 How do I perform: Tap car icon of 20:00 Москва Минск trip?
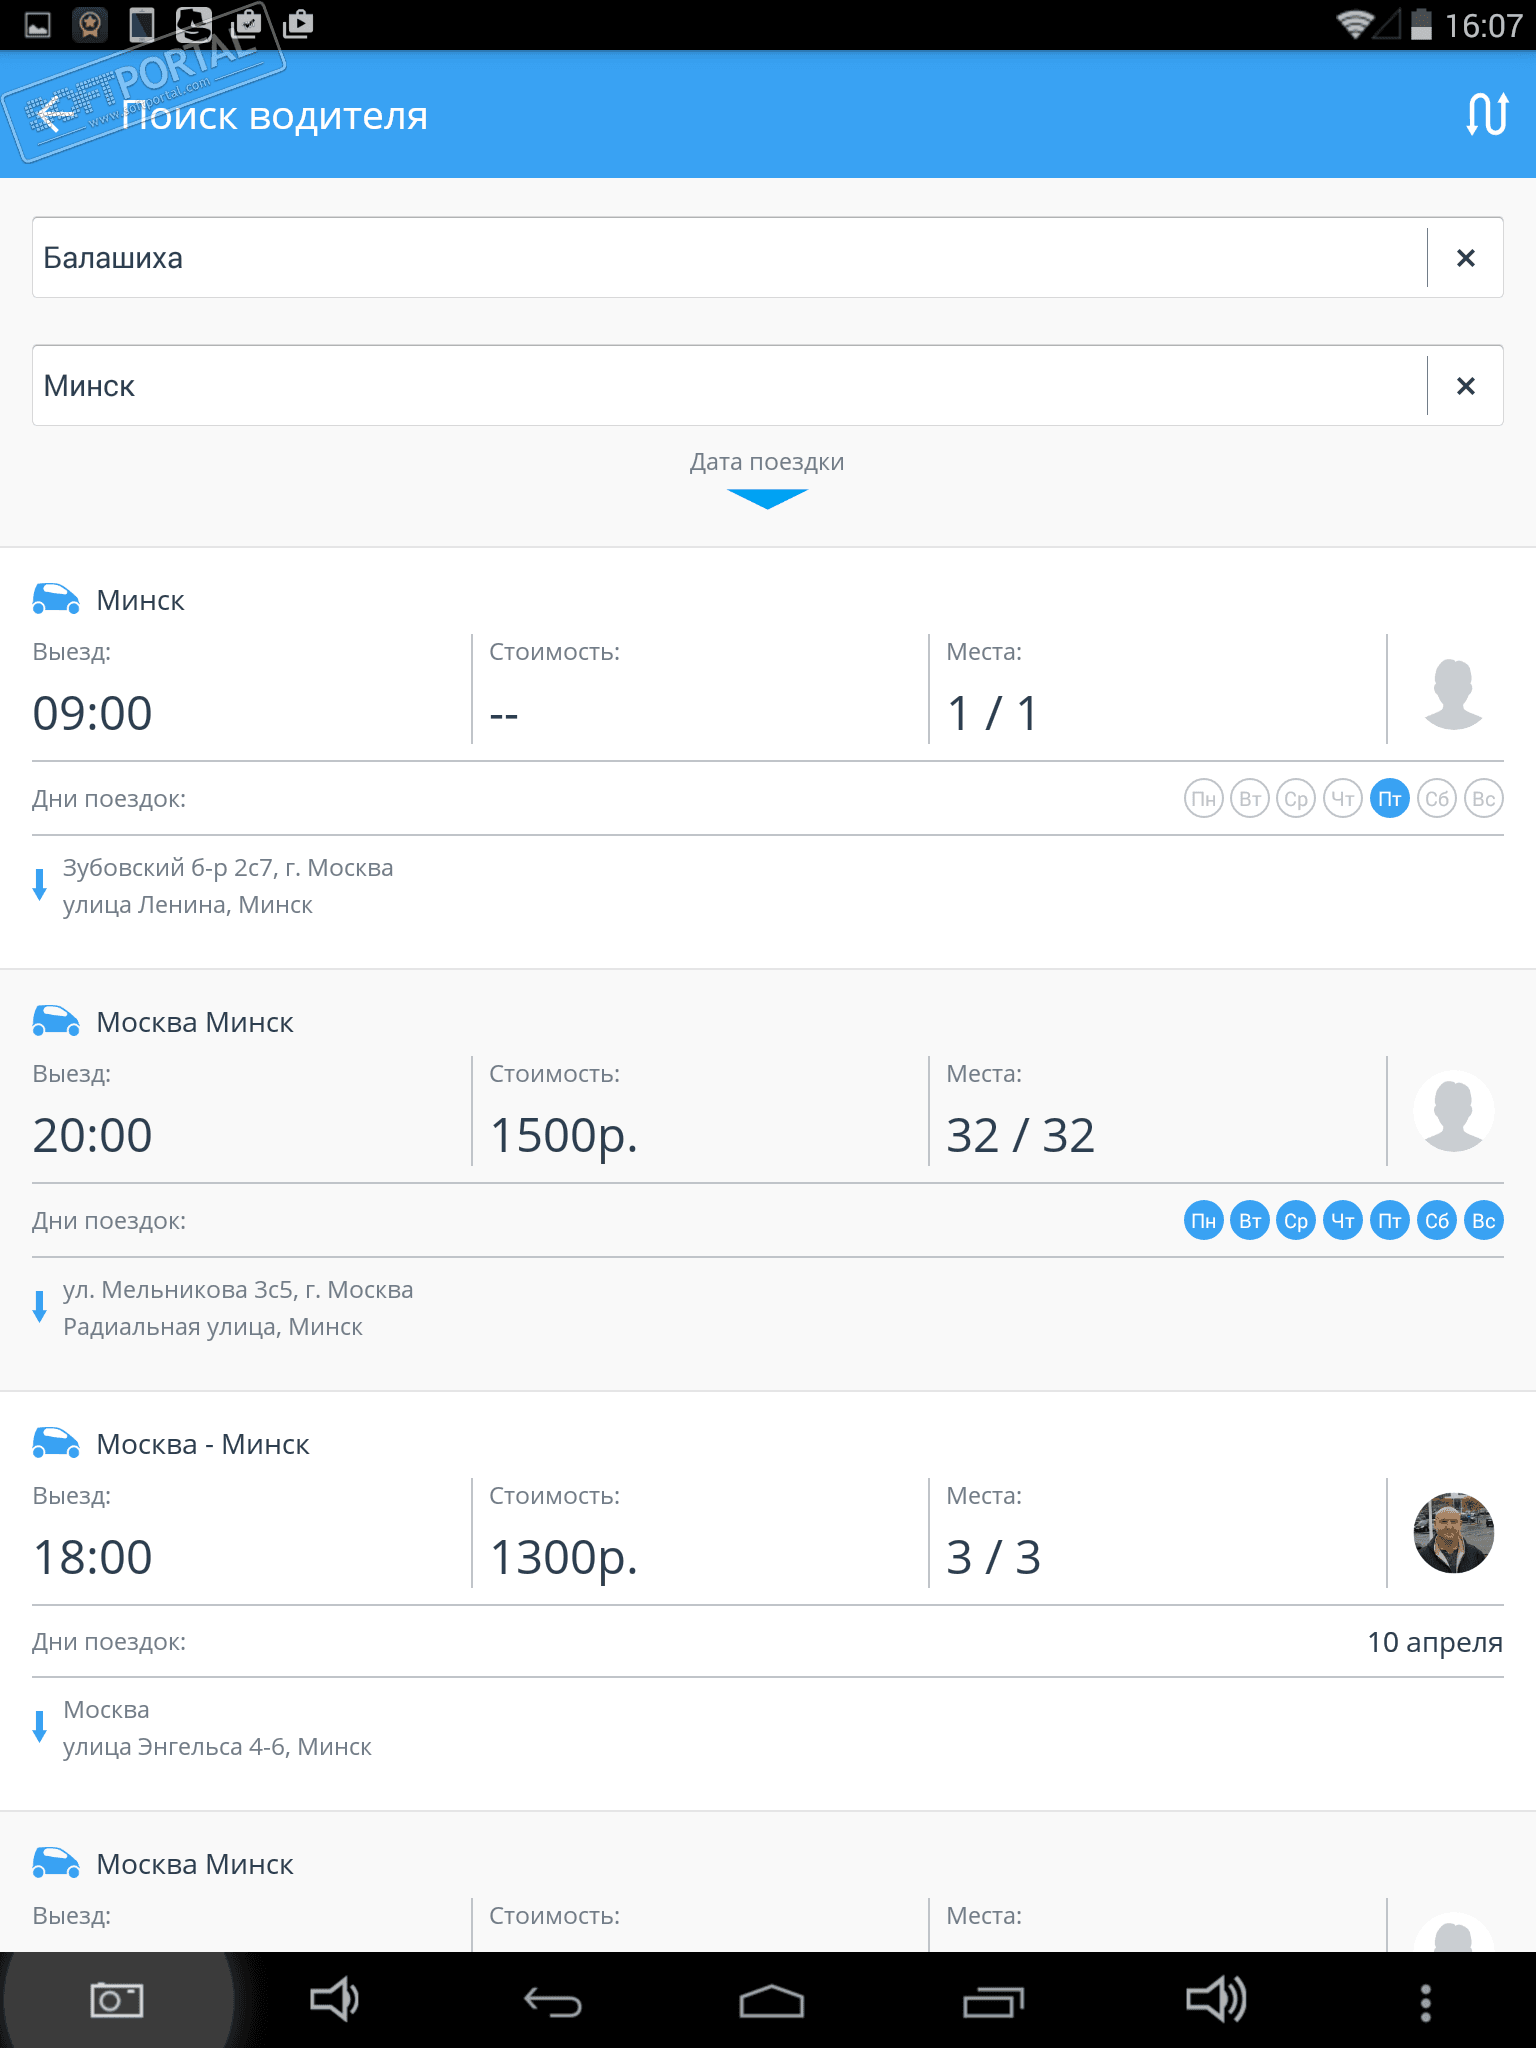pos(56,1020)
